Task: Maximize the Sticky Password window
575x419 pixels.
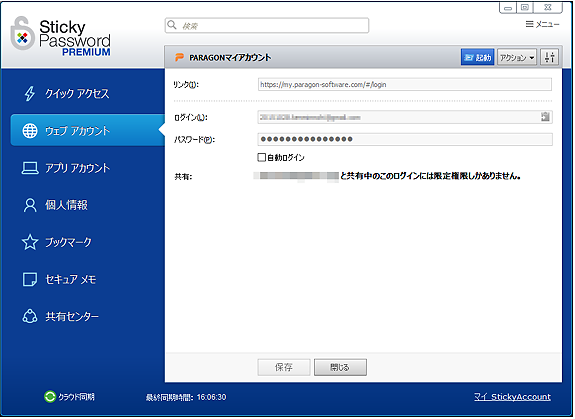Action: click(x=525, y=7)
